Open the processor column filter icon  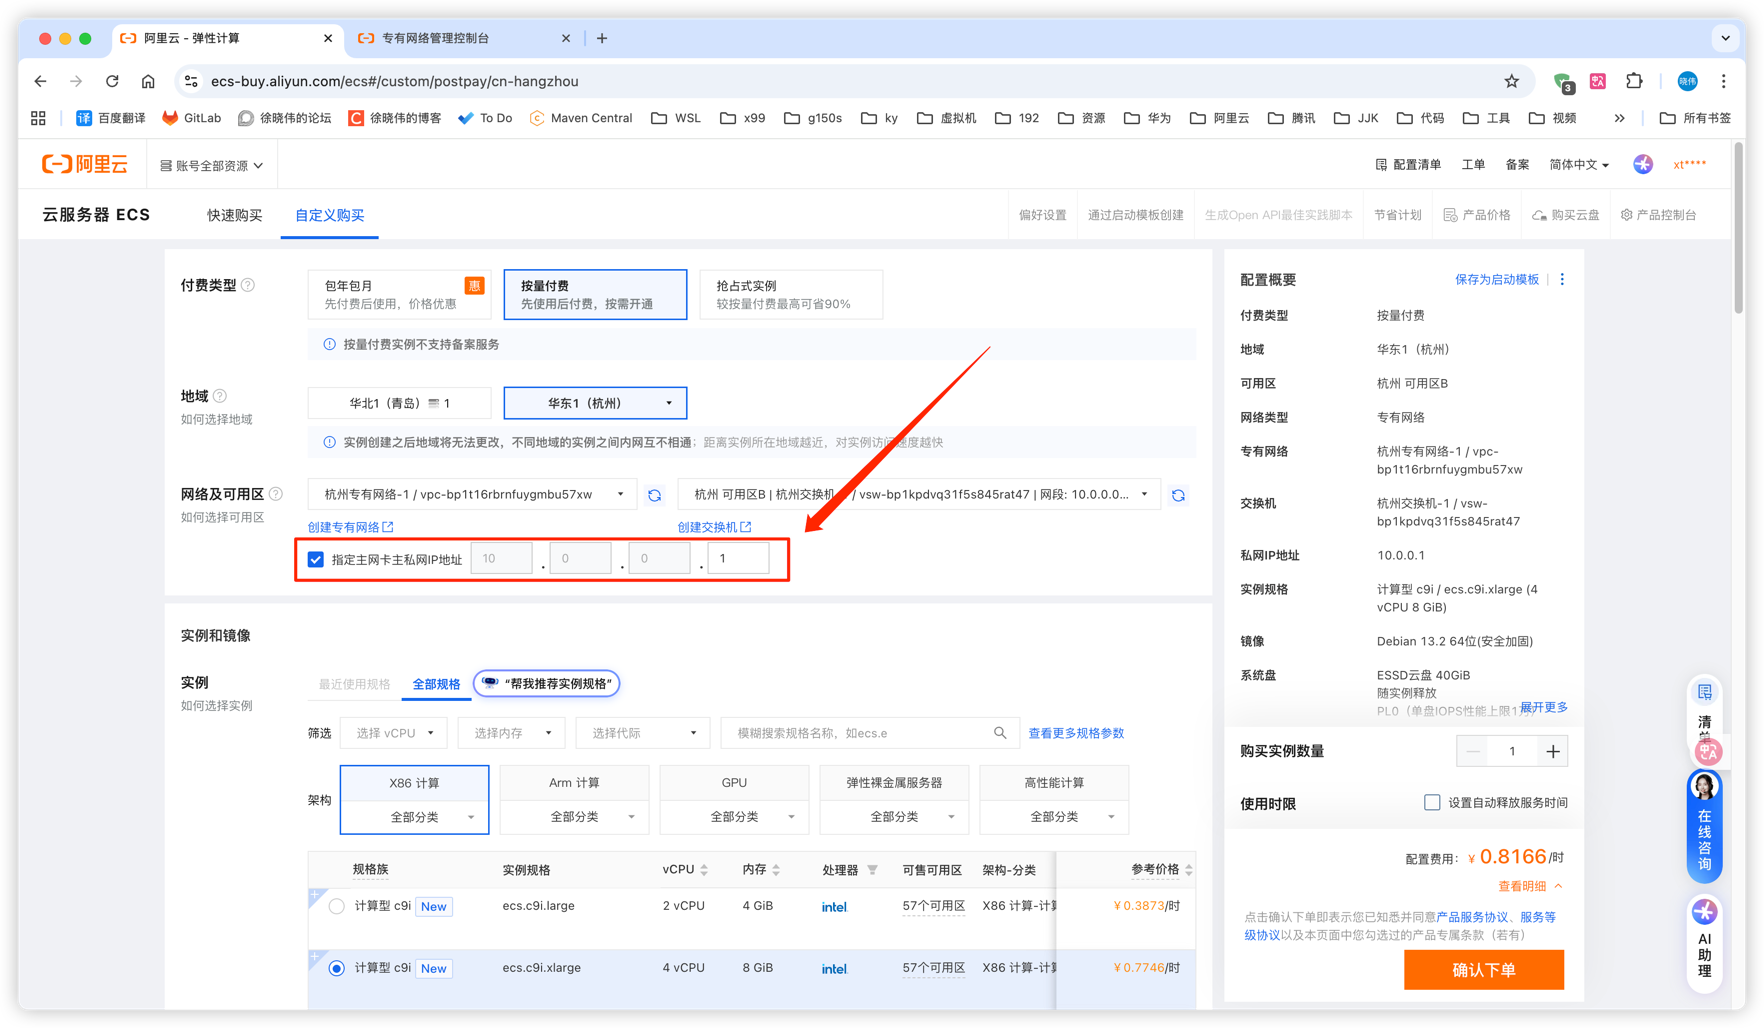(x=873, y=870)
